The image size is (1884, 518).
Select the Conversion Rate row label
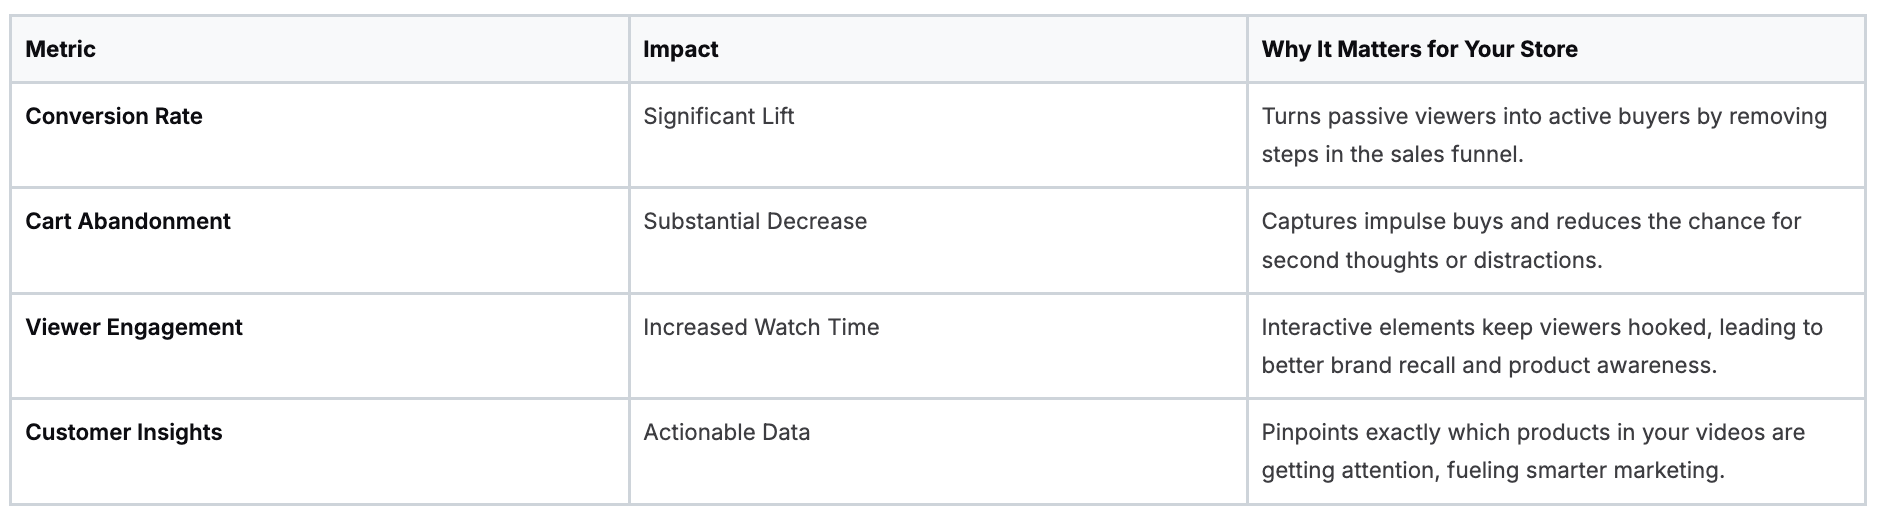coord(114,116)
